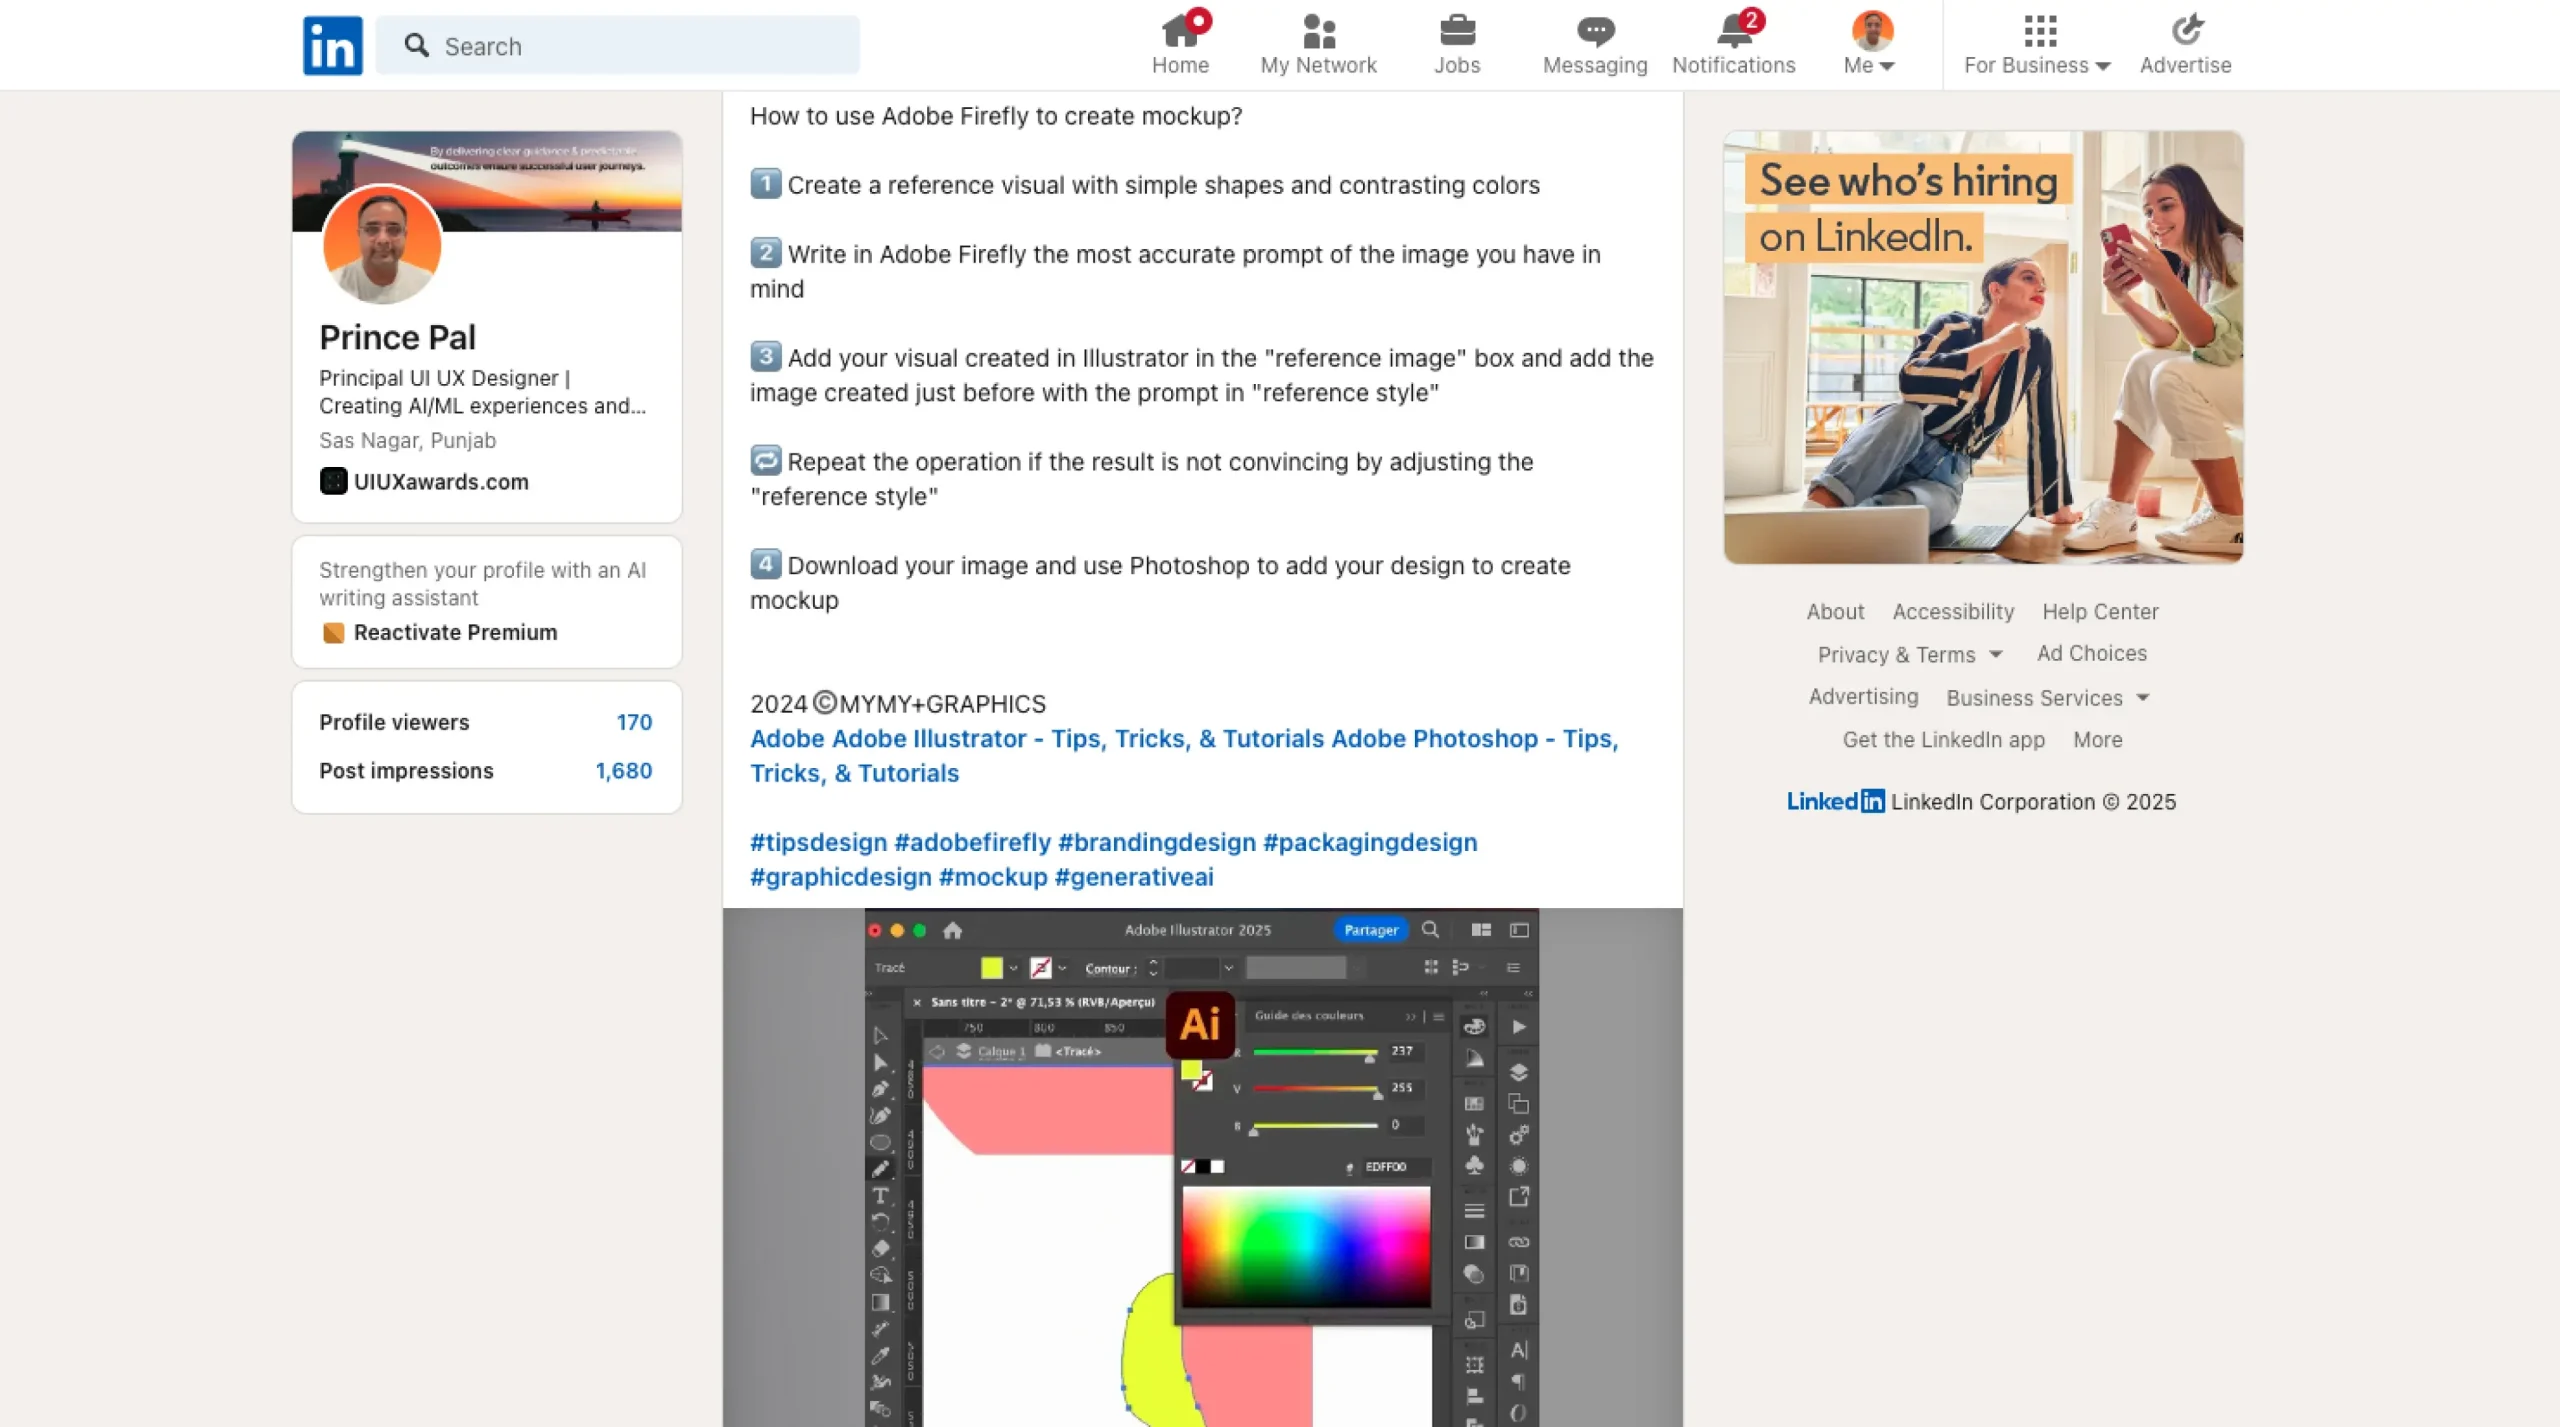This screenshot has height=1427, width=2560.
Task: Click the LinkedIn logo in the header
Action: (332, 45)
